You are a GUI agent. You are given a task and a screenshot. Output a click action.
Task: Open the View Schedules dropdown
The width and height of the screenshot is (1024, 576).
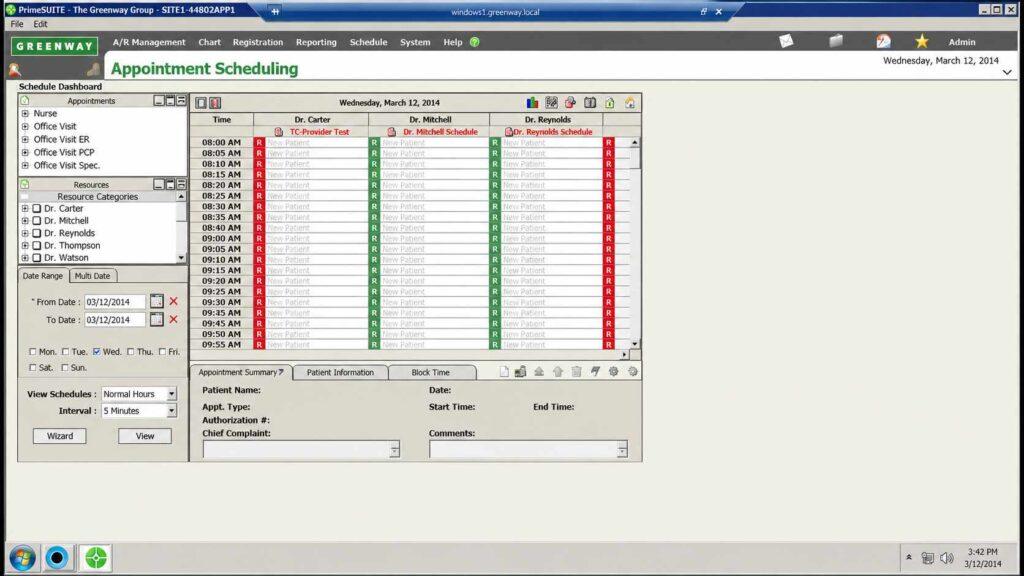click(x=171, y=394)
